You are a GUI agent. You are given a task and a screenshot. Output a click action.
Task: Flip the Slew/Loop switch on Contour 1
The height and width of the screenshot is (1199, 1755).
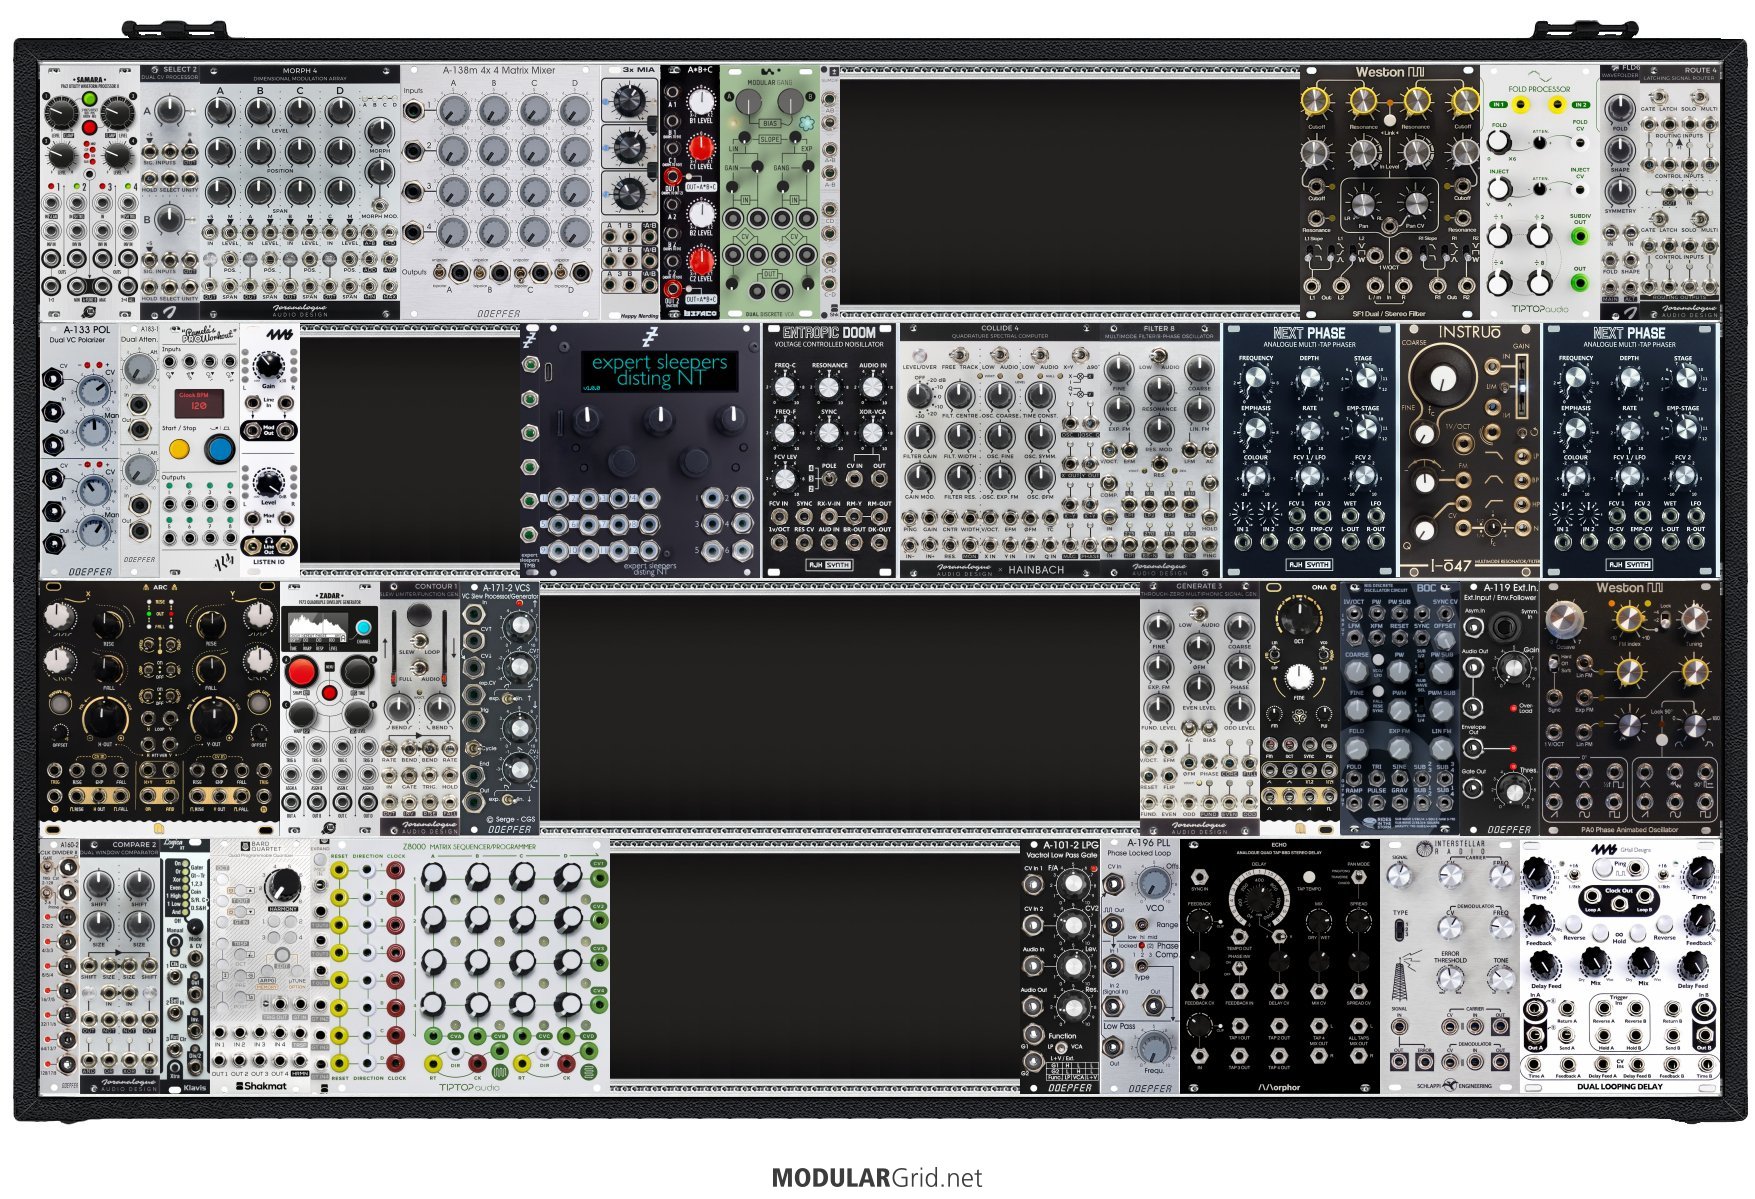pyautogui.click(x=420, y=640)
